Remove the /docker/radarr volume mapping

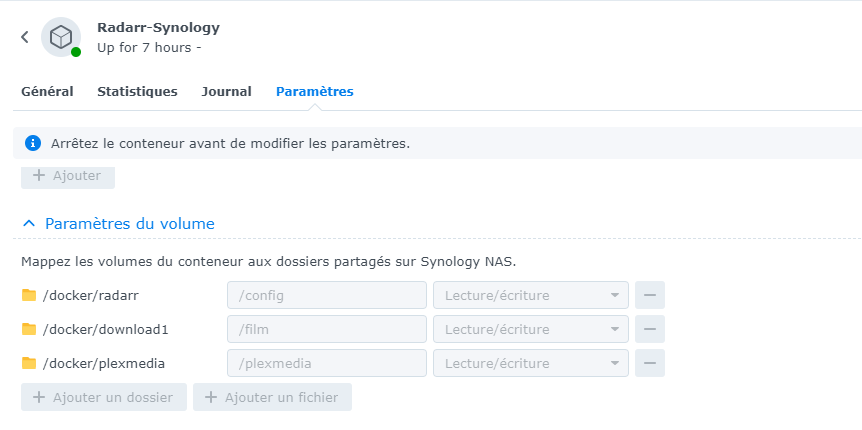pyautogui.click(x=650, y=295)
